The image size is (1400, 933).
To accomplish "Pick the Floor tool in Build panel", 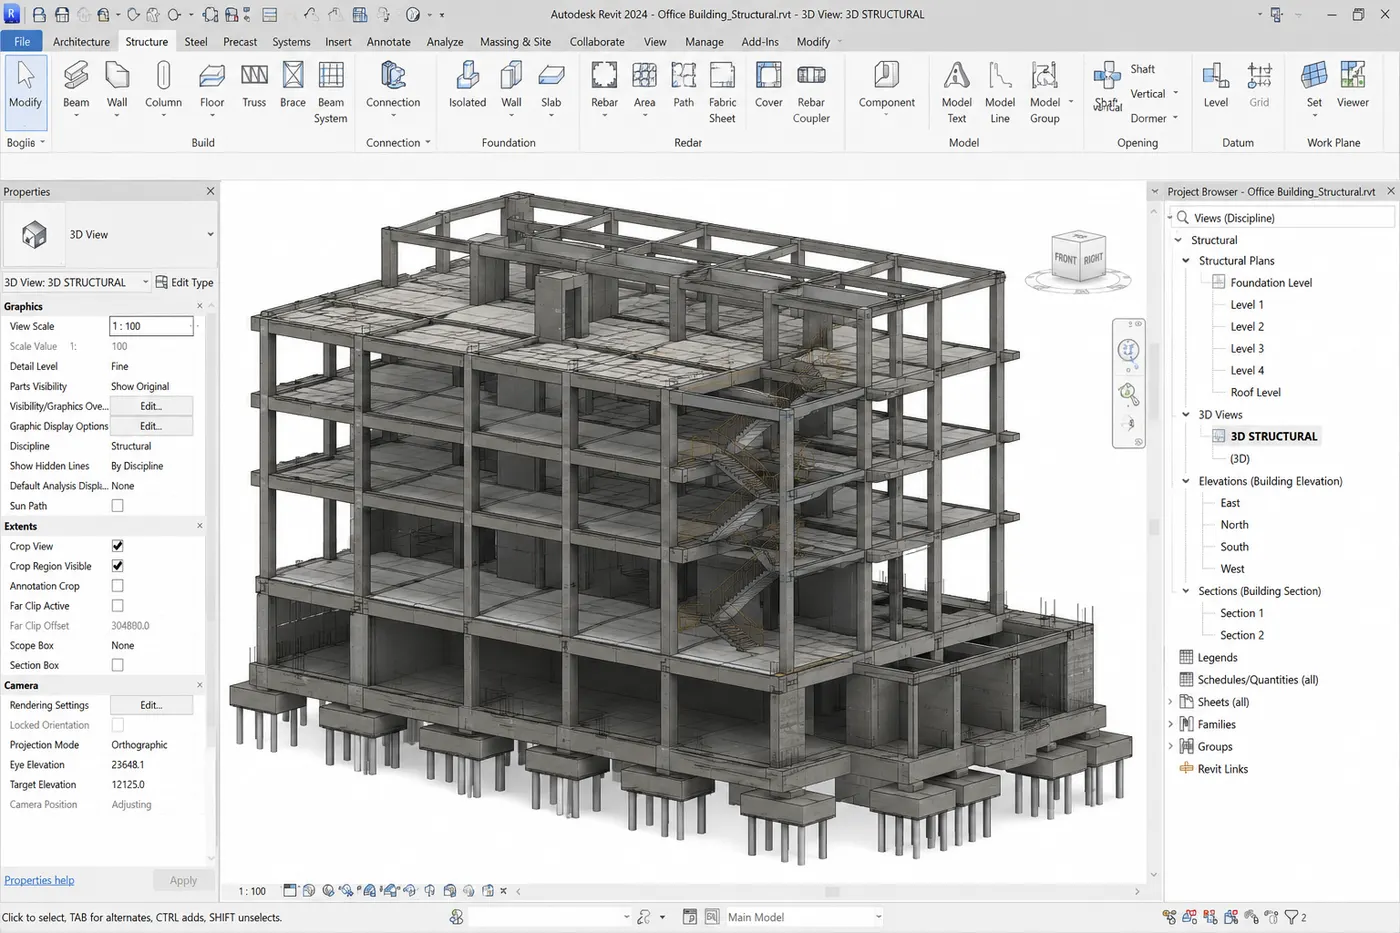I will click(212, 86).
